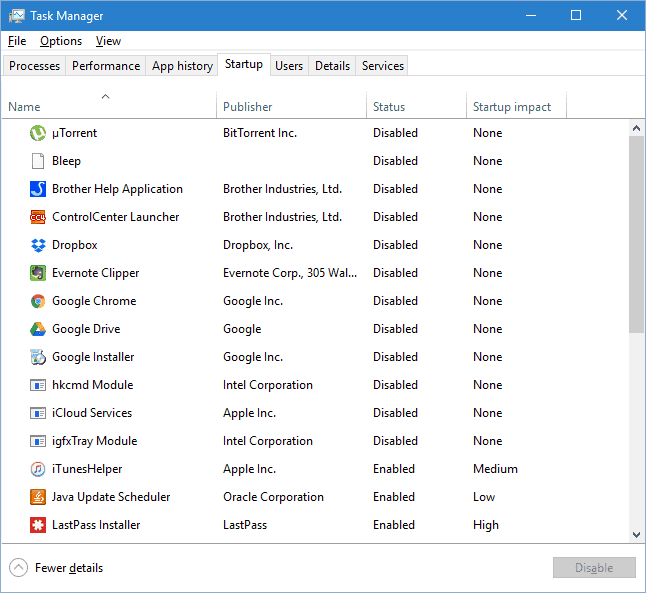The image size is (646, 593).
Task: Sort by the Publisher column header
Action: (291, 105)
